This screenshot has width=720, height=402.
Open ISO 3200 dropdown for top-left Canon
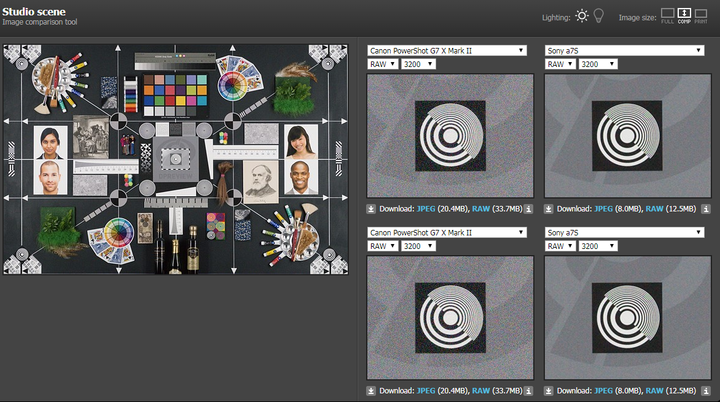point(418,64)
